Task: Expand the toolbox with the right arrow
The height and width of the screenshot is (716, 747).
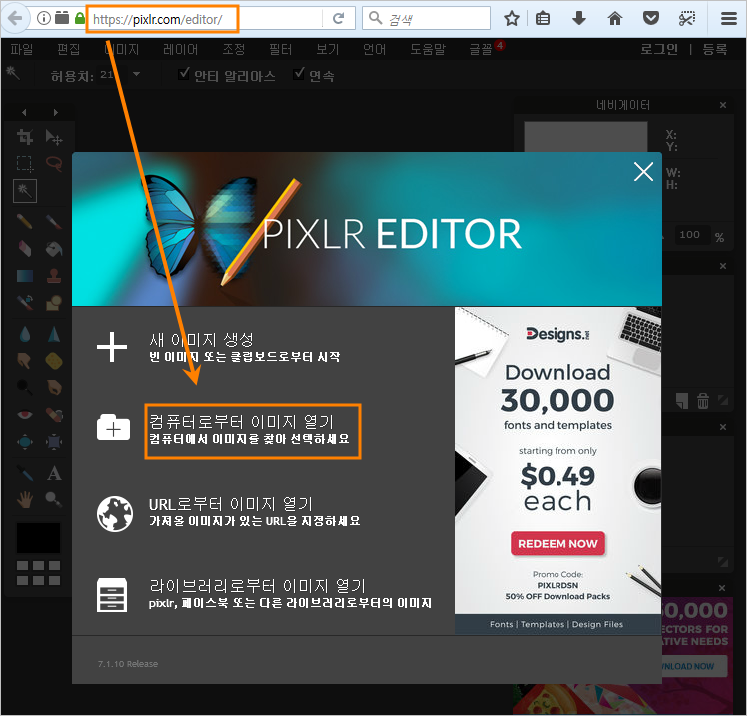Action: coord(56,112)
